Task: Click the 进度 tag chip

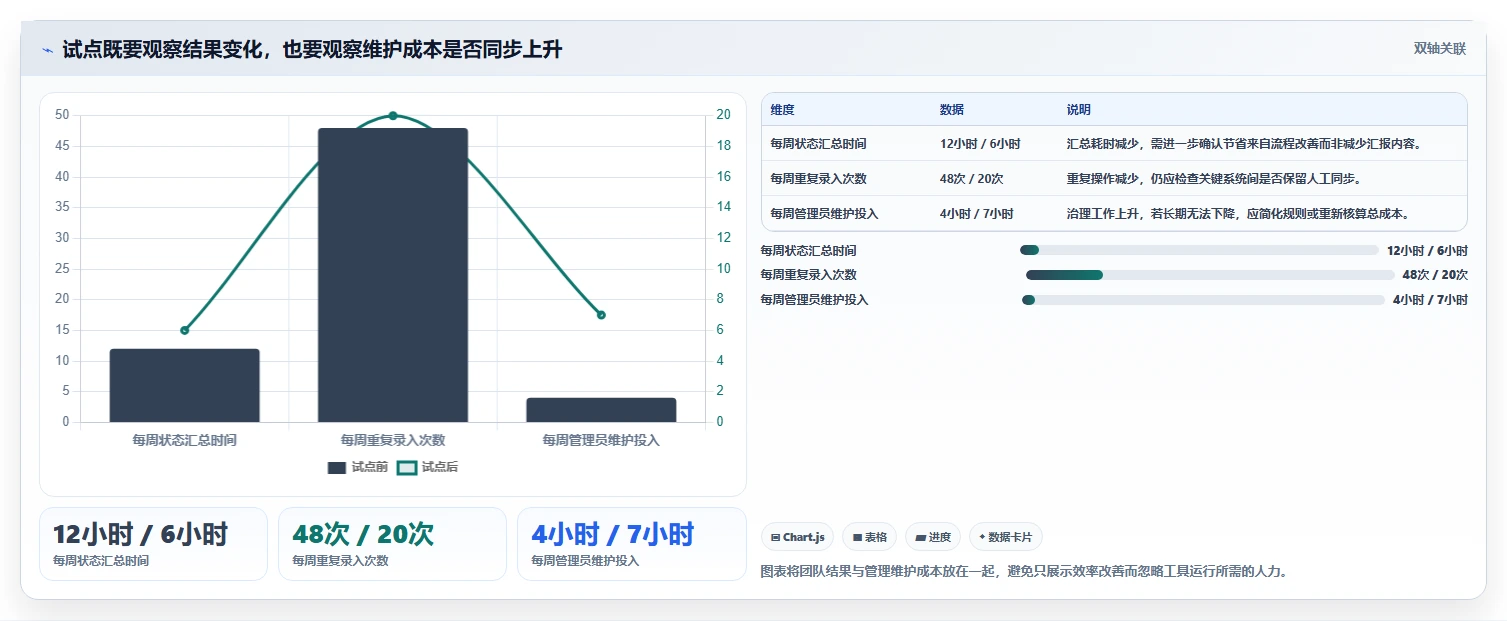Action: click(933, 537)
